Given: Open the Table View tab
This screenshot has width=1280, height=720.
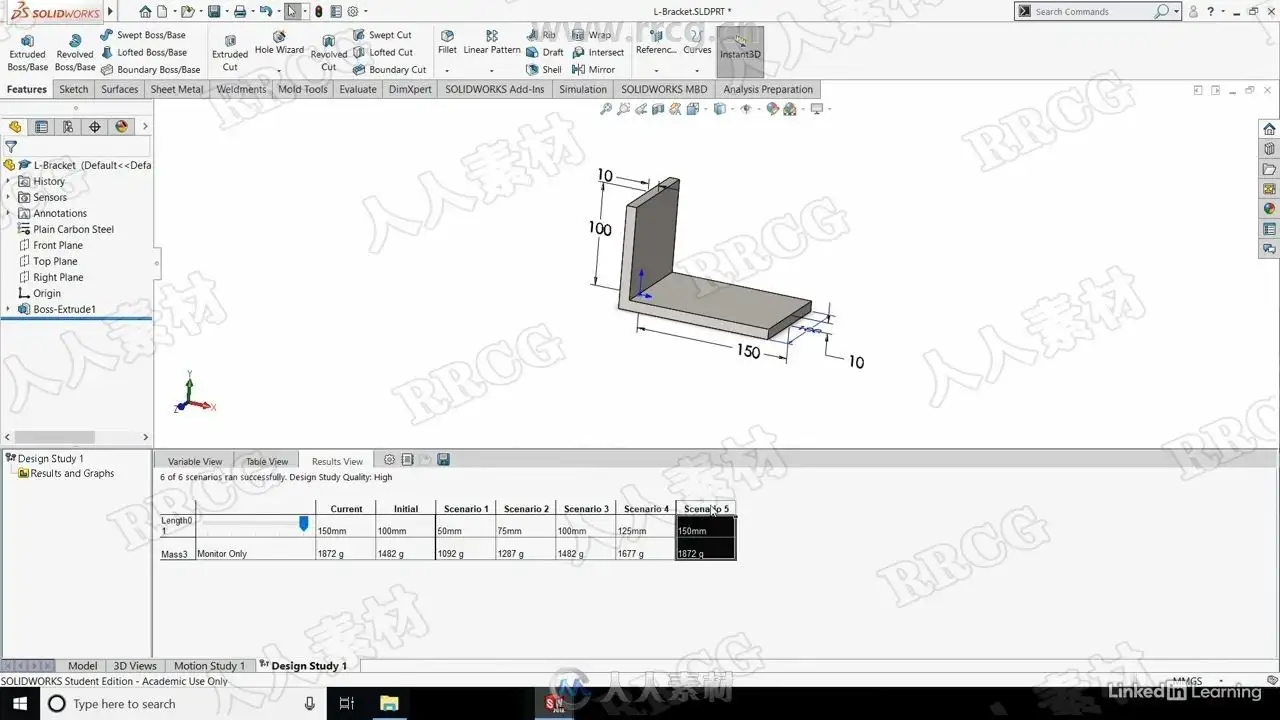Looking at the screenshot, I should pos(267,461).
